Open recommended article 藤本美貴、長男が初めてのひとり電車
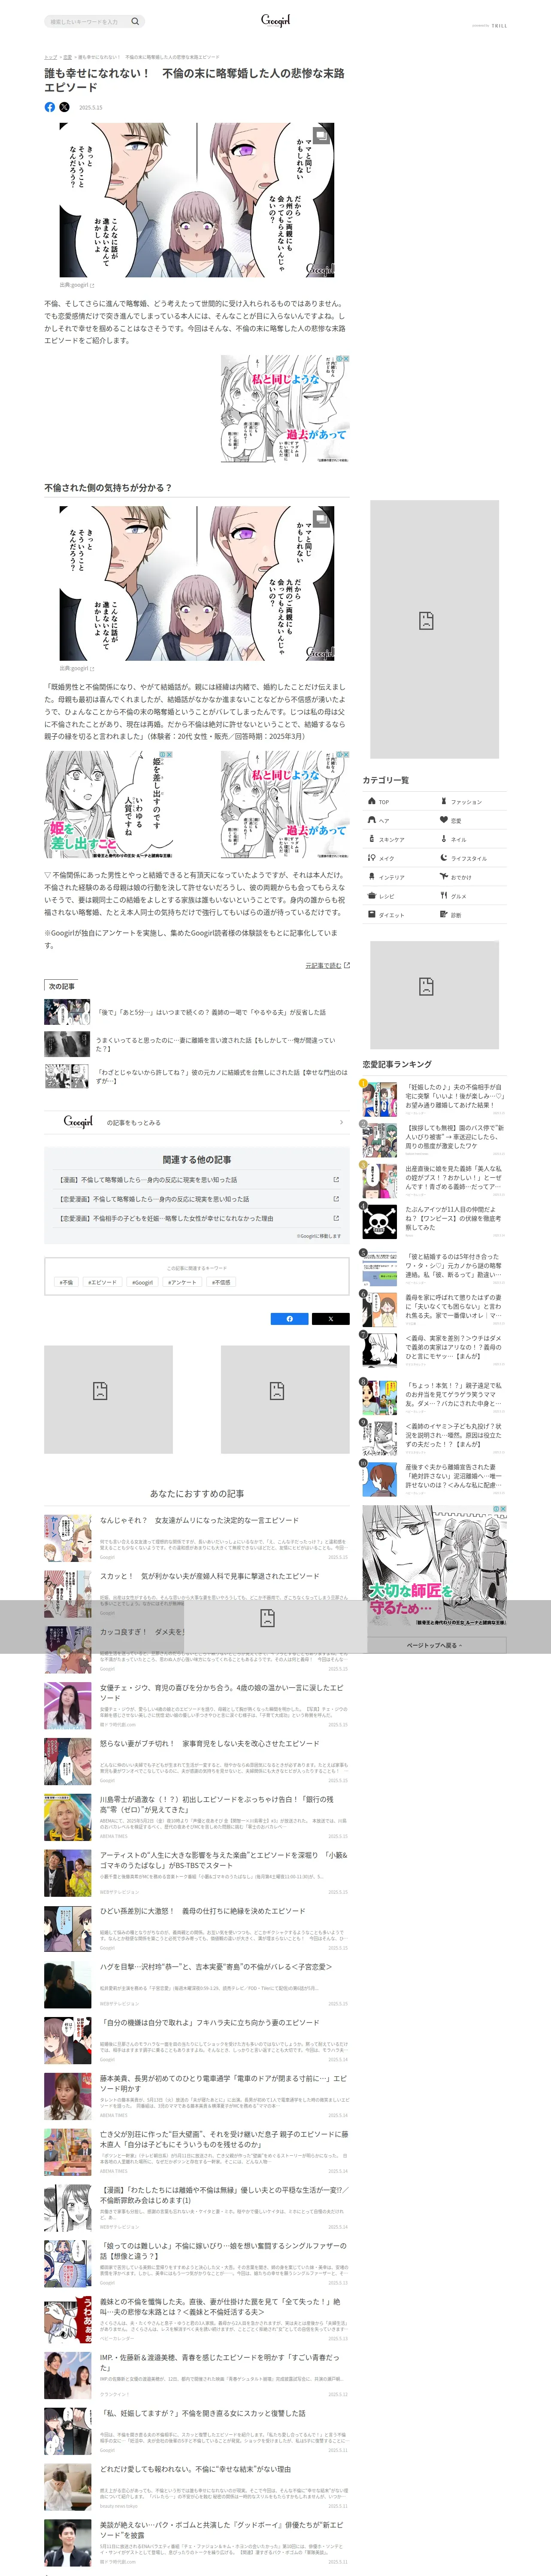Image resolution: width=551 pixels, height=2576 pixels. click(196, 2097)
